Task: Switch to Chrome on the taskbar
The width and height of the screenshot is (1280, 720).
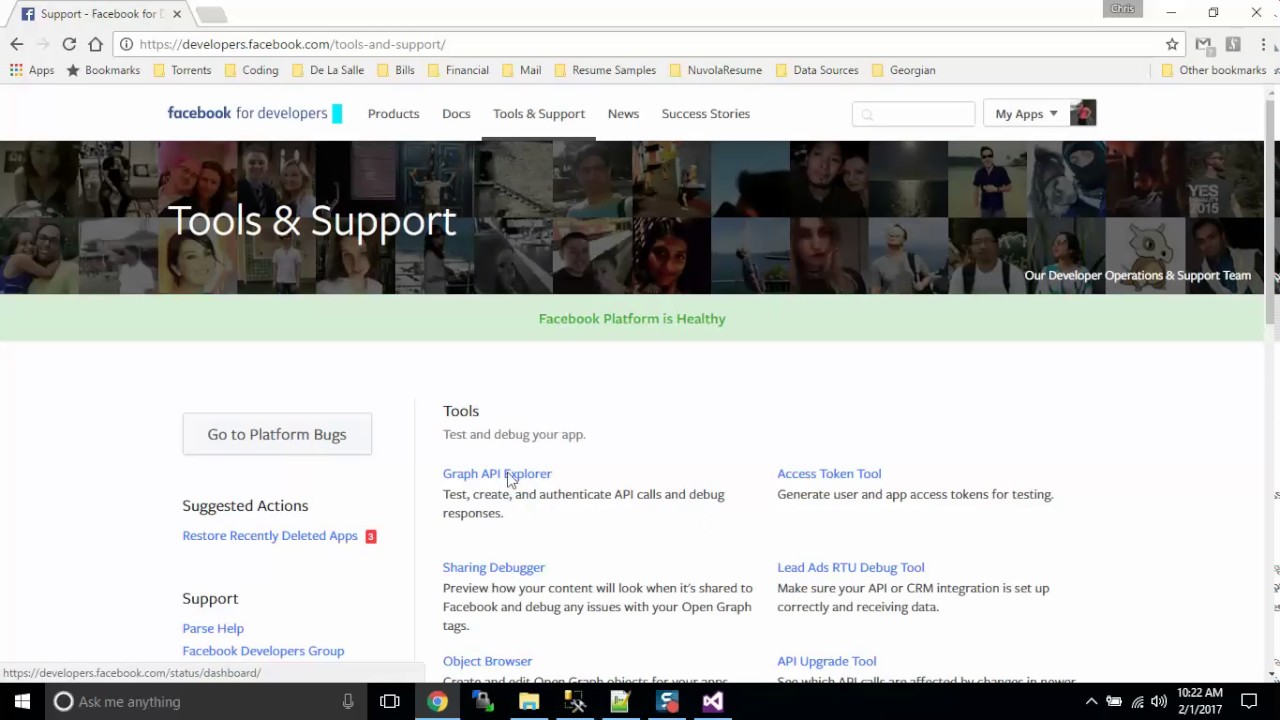Action: (x=437, y=701)
